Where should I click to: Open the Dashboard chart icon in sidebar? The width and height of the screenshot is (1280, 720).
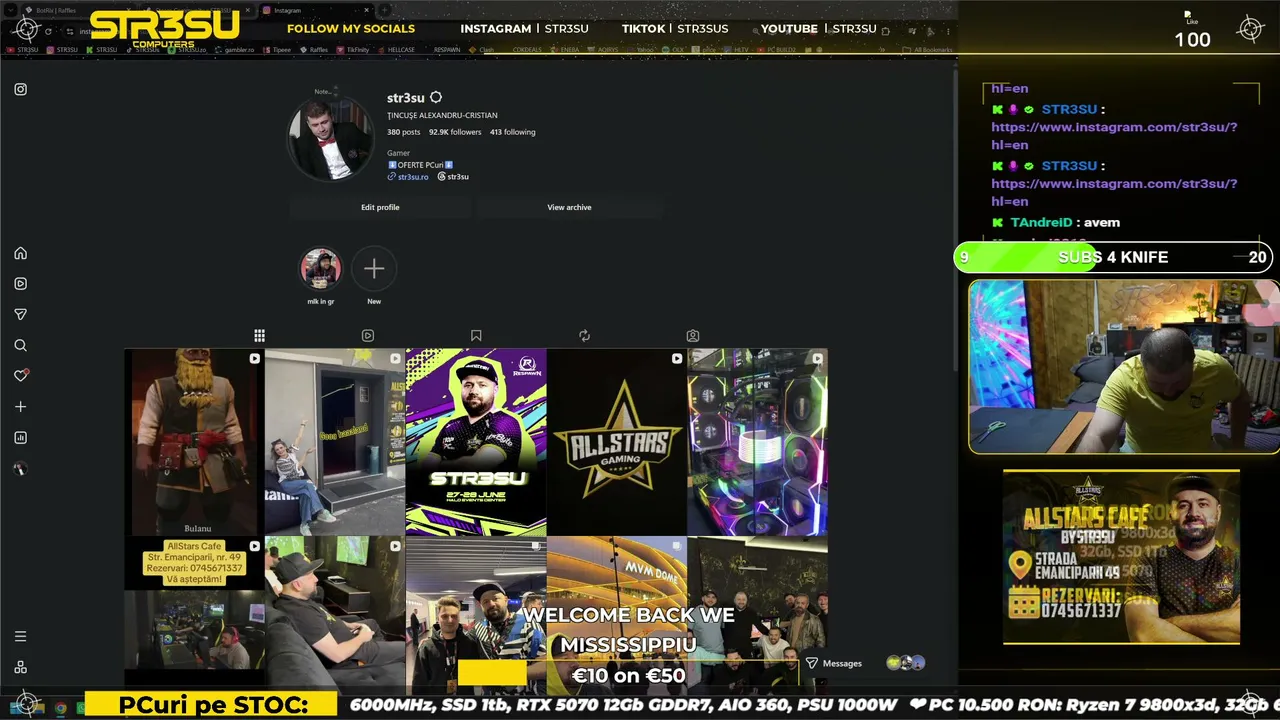(x=20, y=438)
